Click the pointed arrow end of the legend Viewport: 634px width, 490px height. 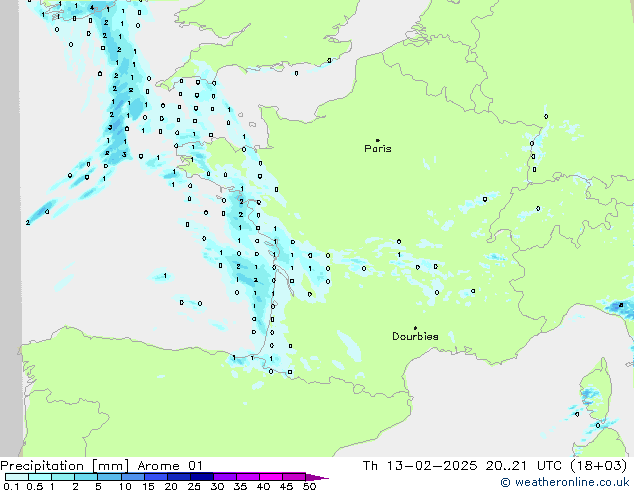(317, 477)
